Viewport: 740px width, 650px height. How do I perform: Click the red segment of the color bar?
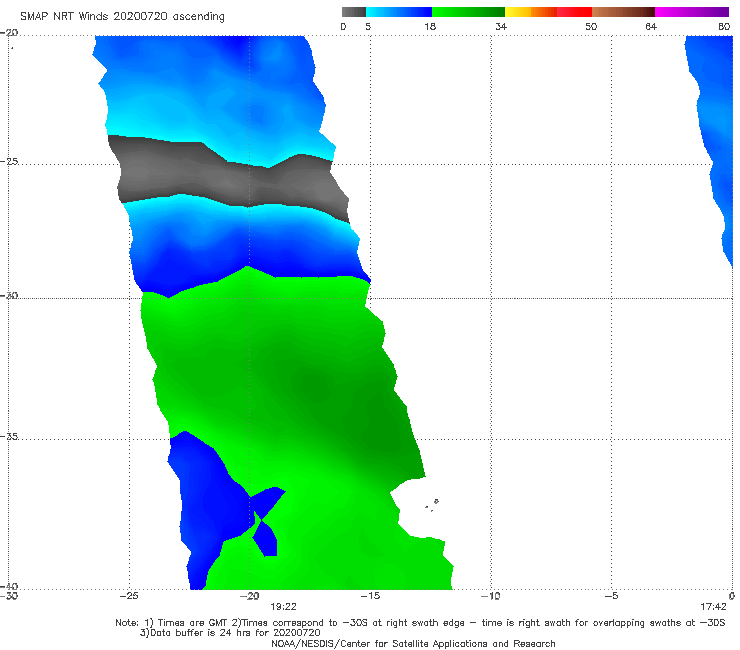(574, 12)
